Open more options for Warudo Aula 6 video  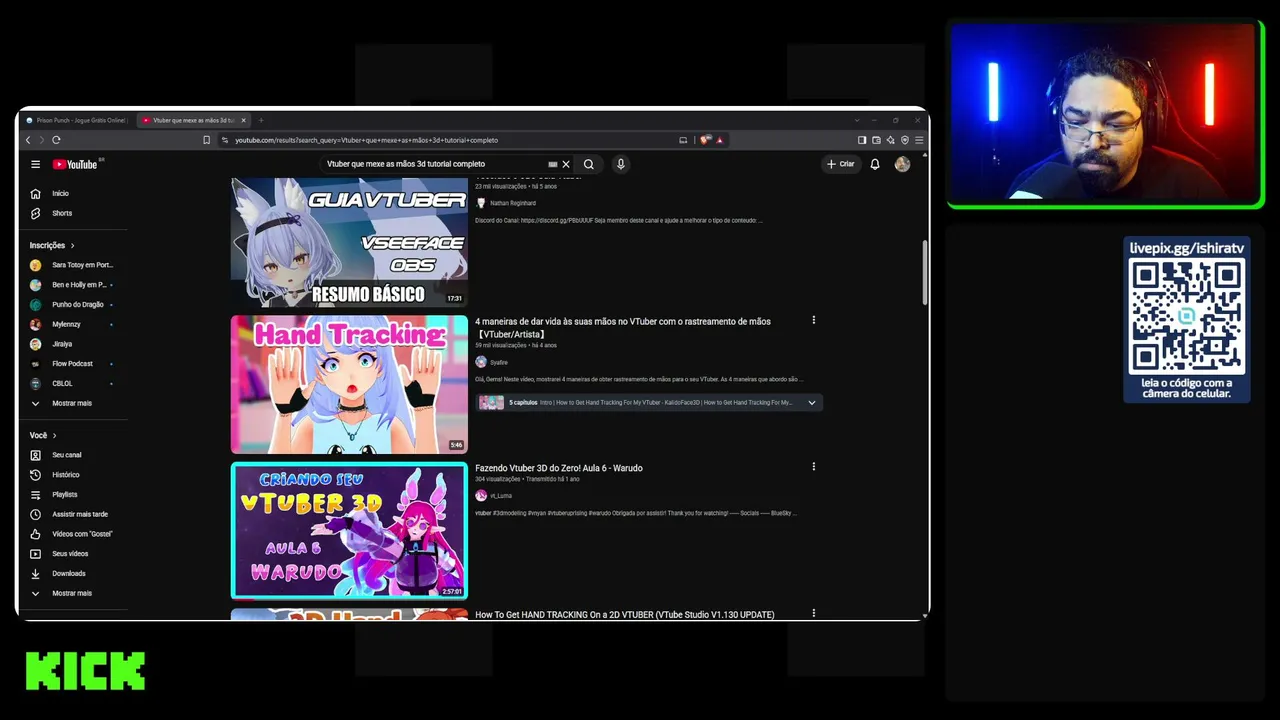813,466
